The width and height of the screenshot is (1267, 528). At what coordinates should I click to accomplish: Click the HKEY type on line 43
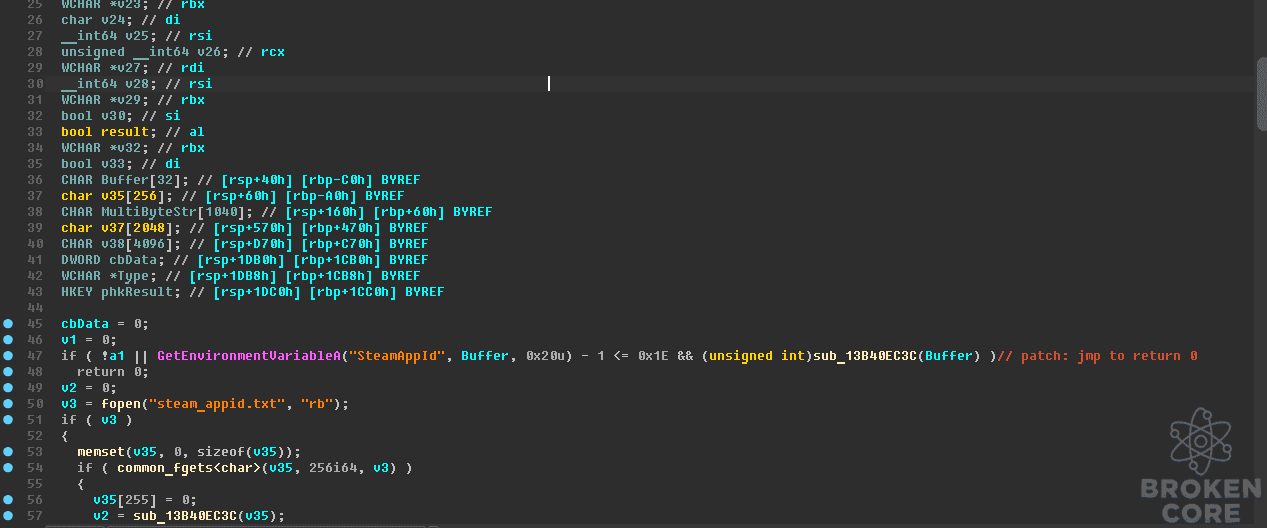(x=77, y=292)
